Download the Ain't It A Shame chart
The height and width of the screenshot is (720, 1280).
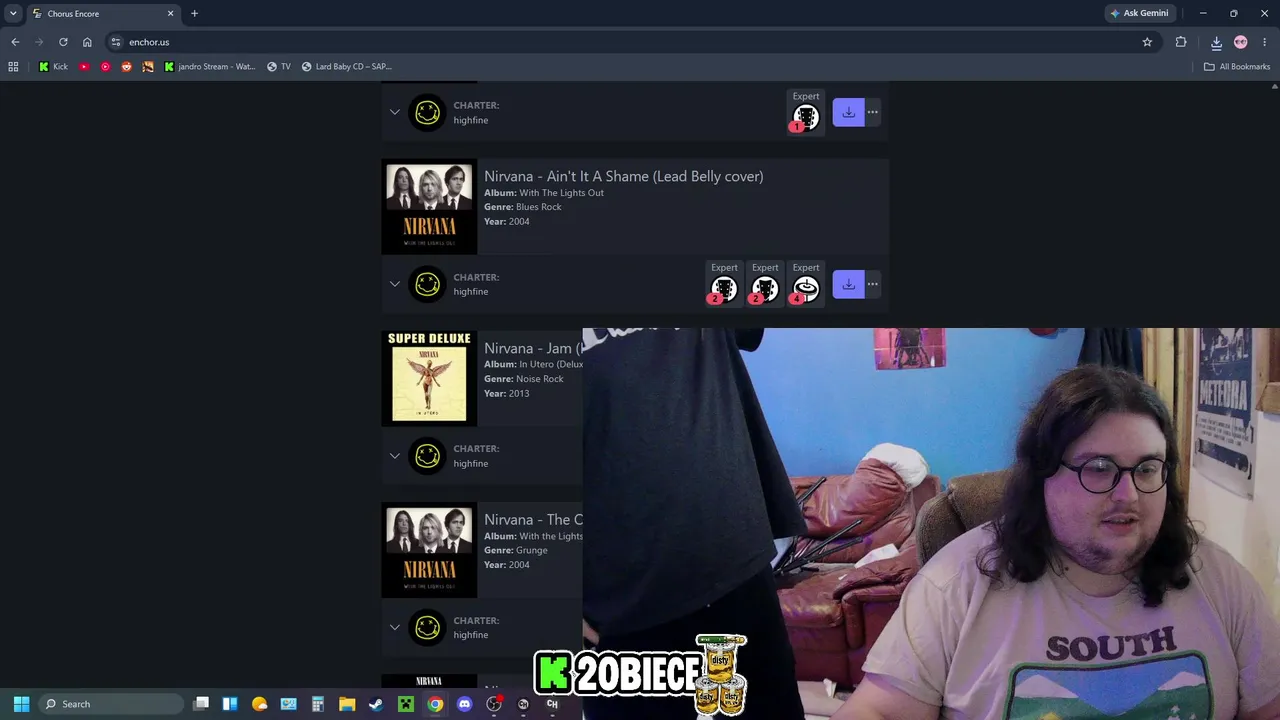click(x=848, y=284)
